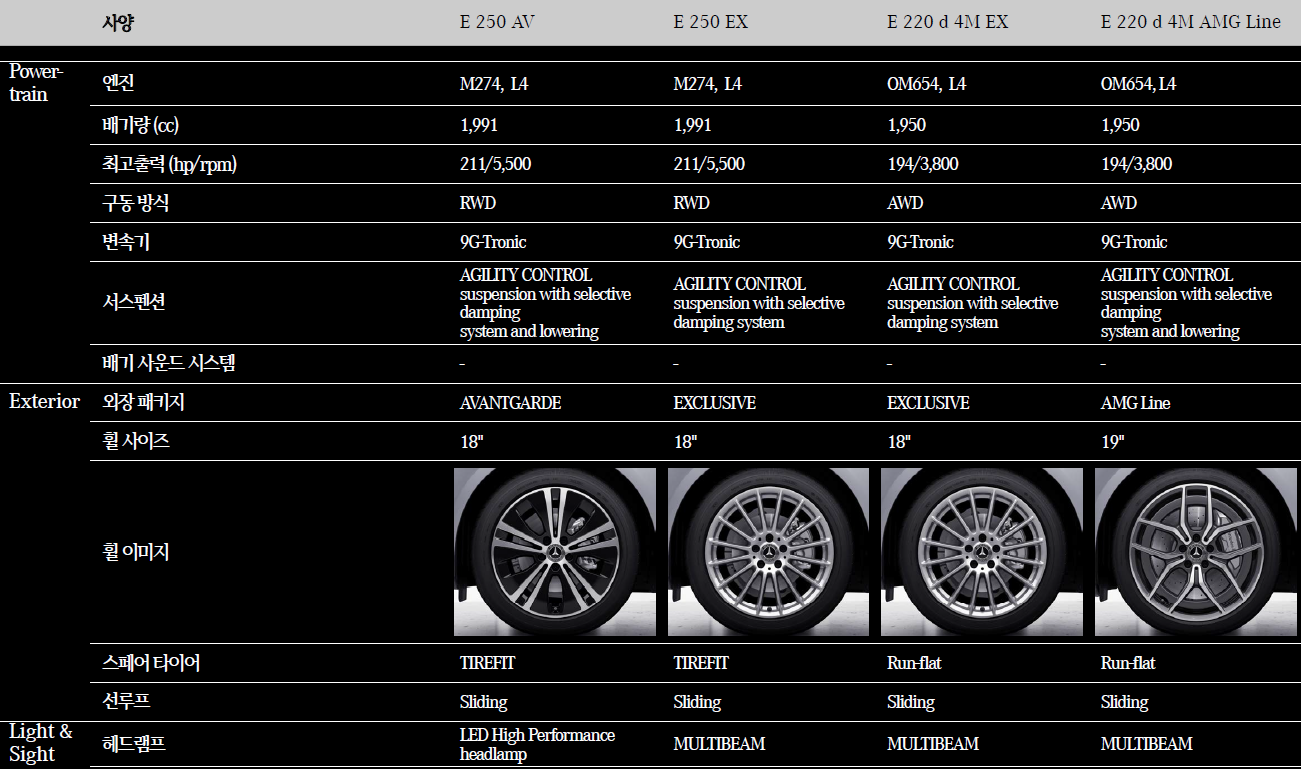This screenshot has width=1301, height=769.
Task: Click the 'Light & Sight' section label
Action: click(41, 743)
